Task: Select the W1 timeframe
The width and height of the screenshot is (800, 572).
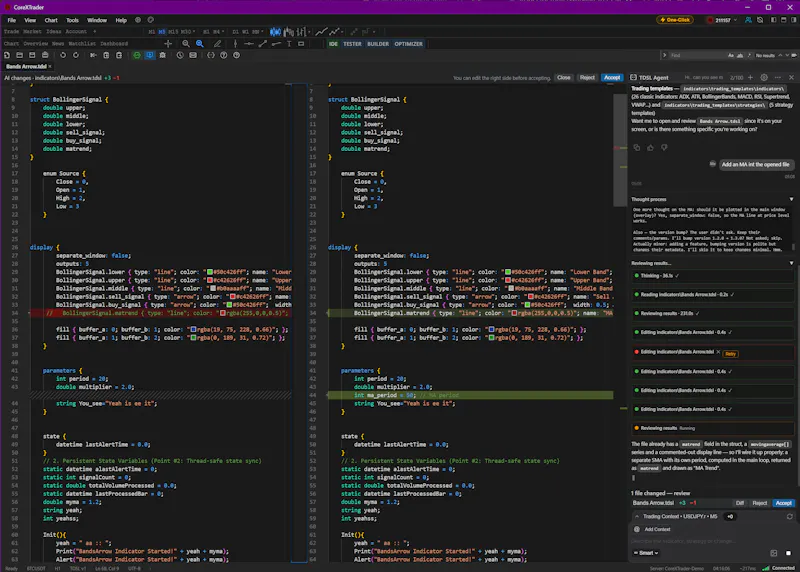Action: coord(245,32)
